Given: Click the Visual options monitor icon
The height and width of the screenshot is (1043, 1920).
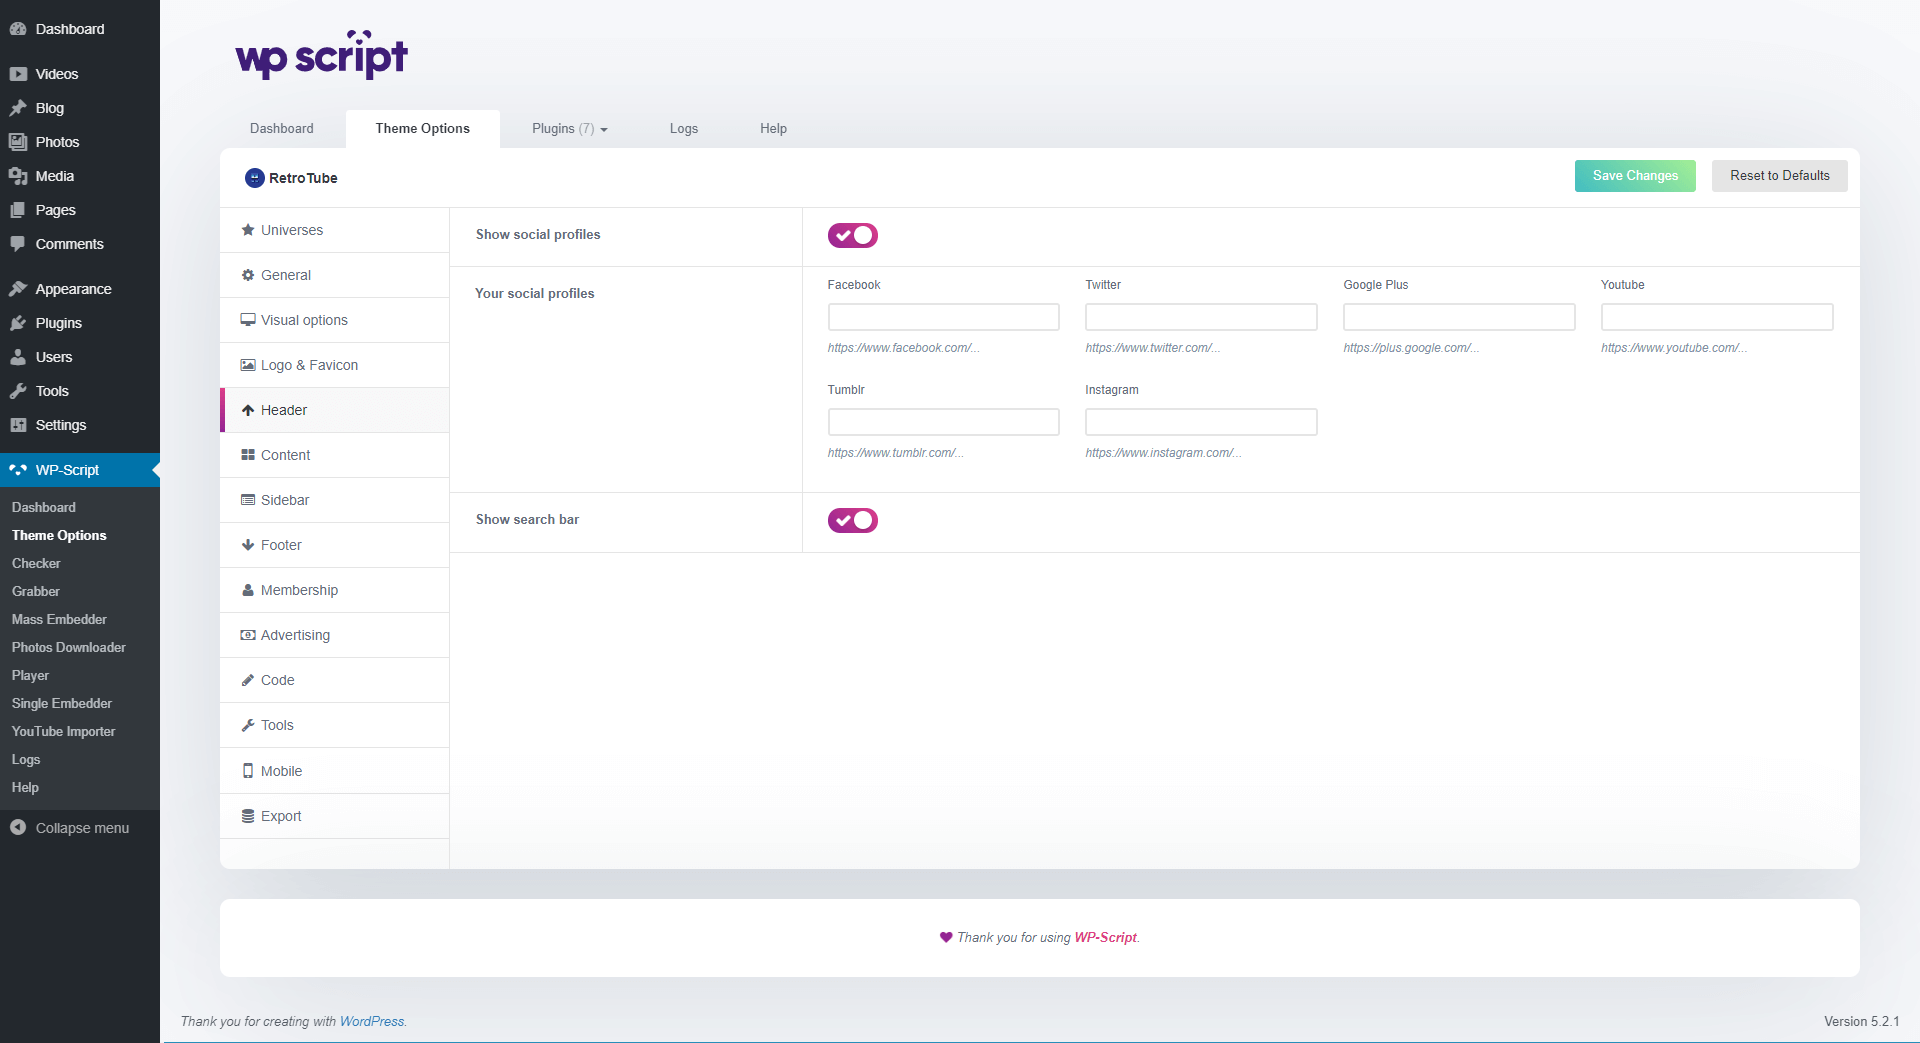Looking at the screenshot, I should 248,320.
